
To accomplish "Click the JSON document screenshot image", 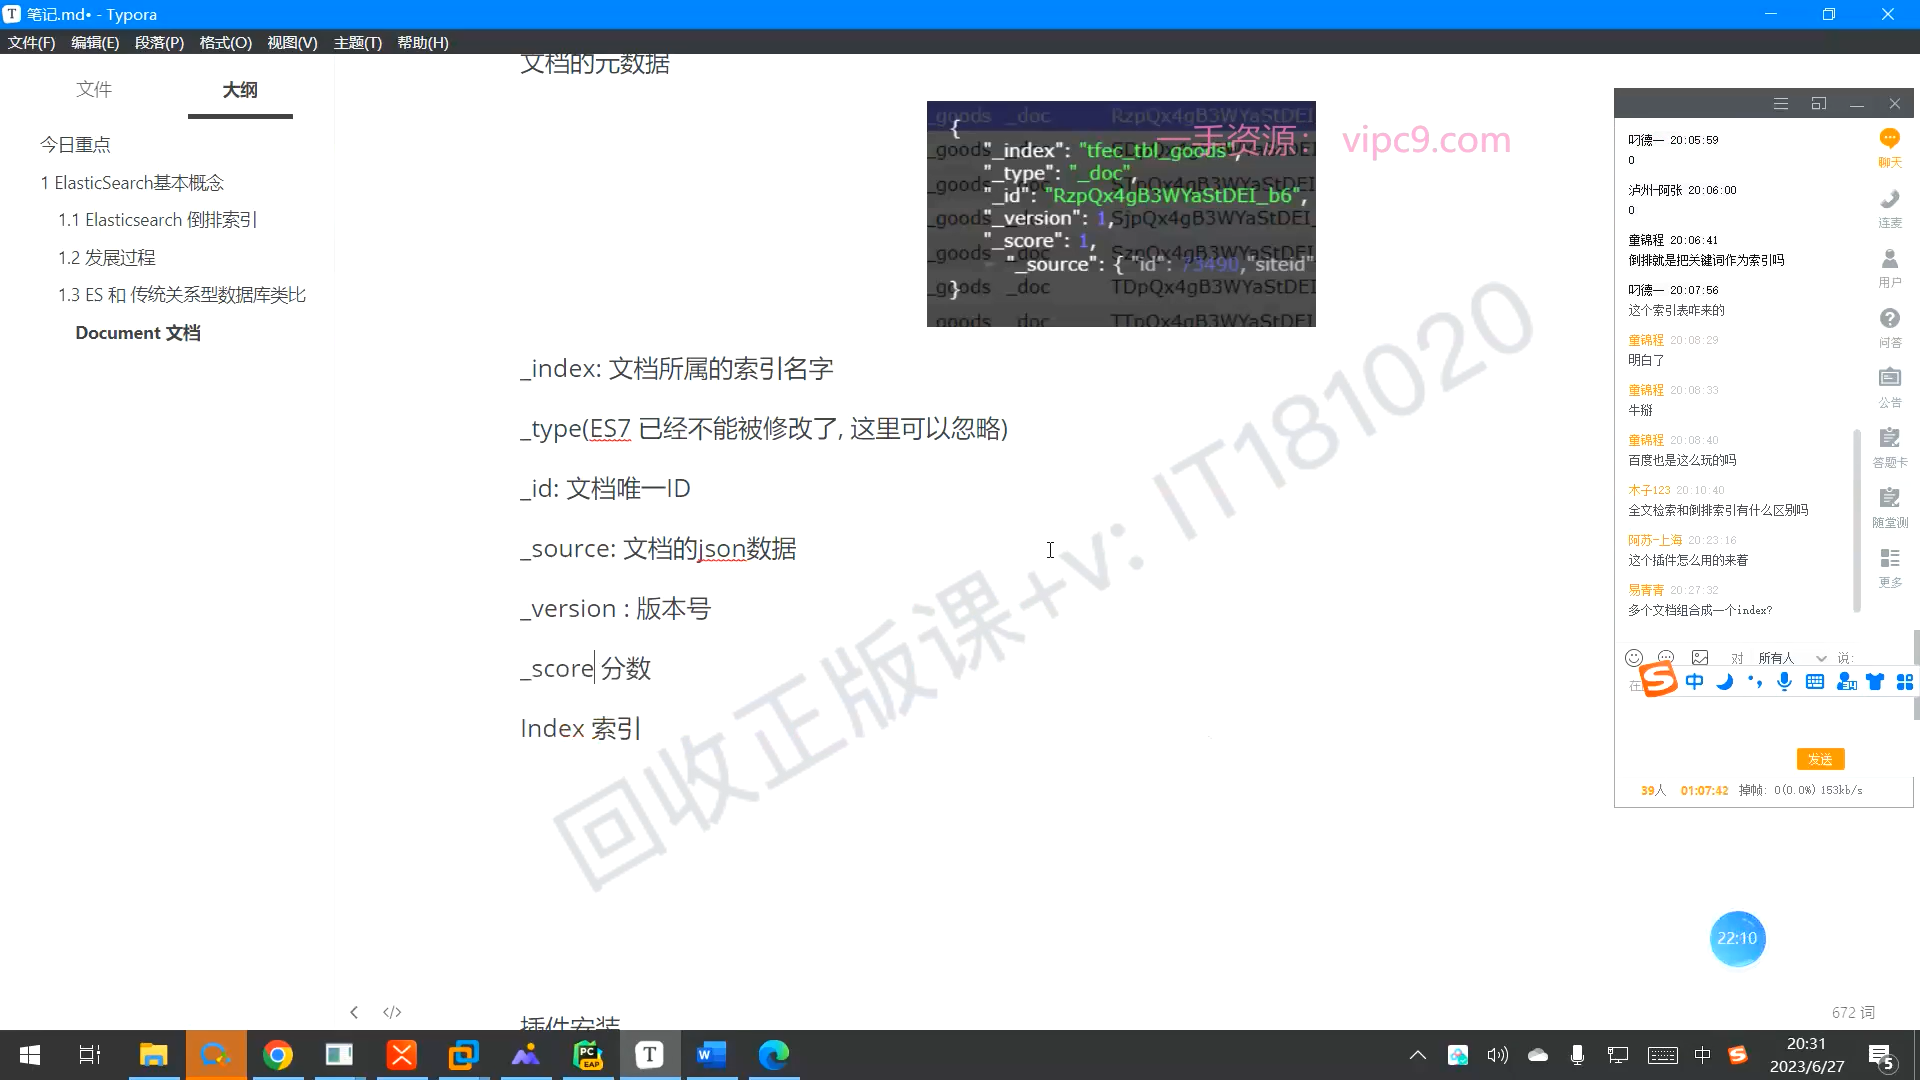I will pos(1120,214).
